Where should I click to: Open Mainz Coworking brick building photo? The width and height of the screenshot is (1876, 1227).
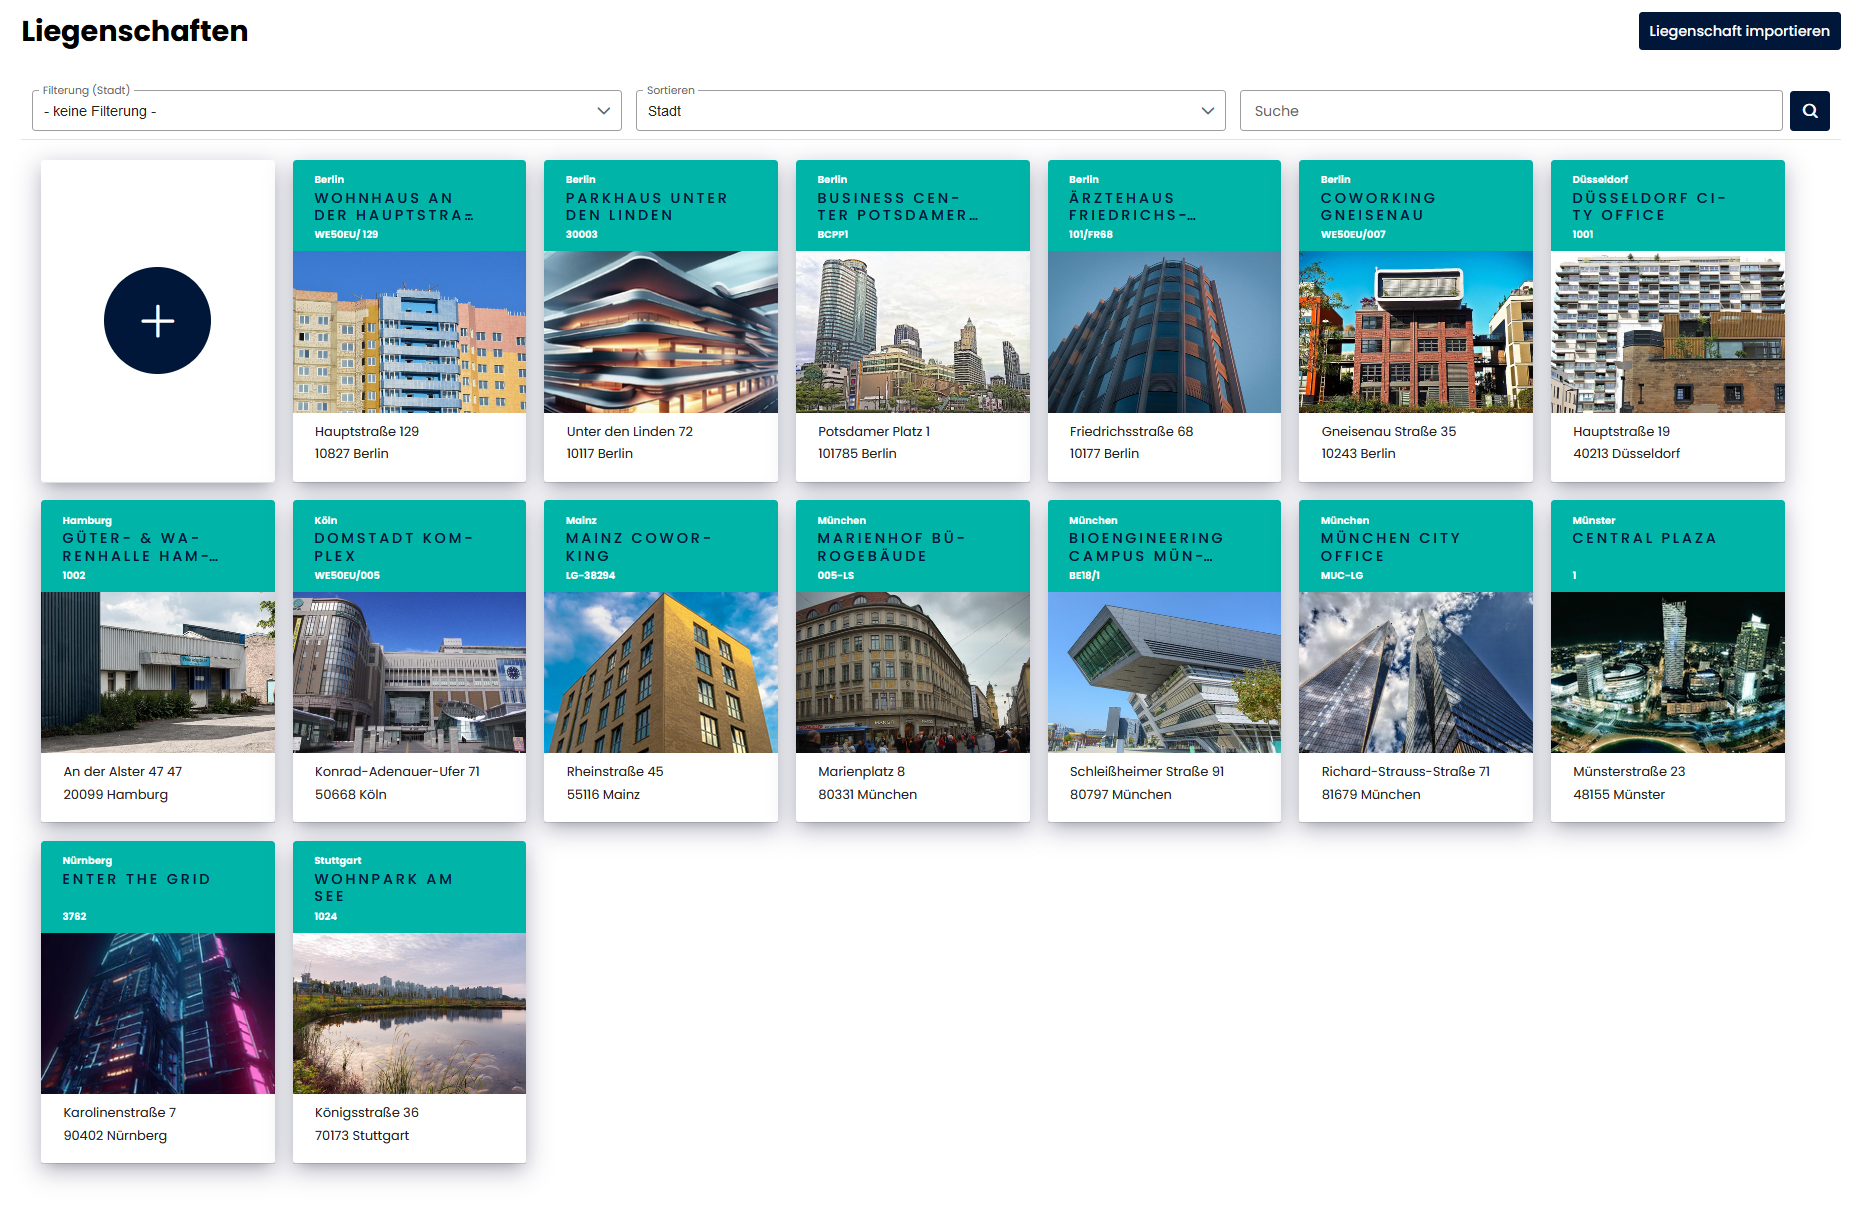660,672
